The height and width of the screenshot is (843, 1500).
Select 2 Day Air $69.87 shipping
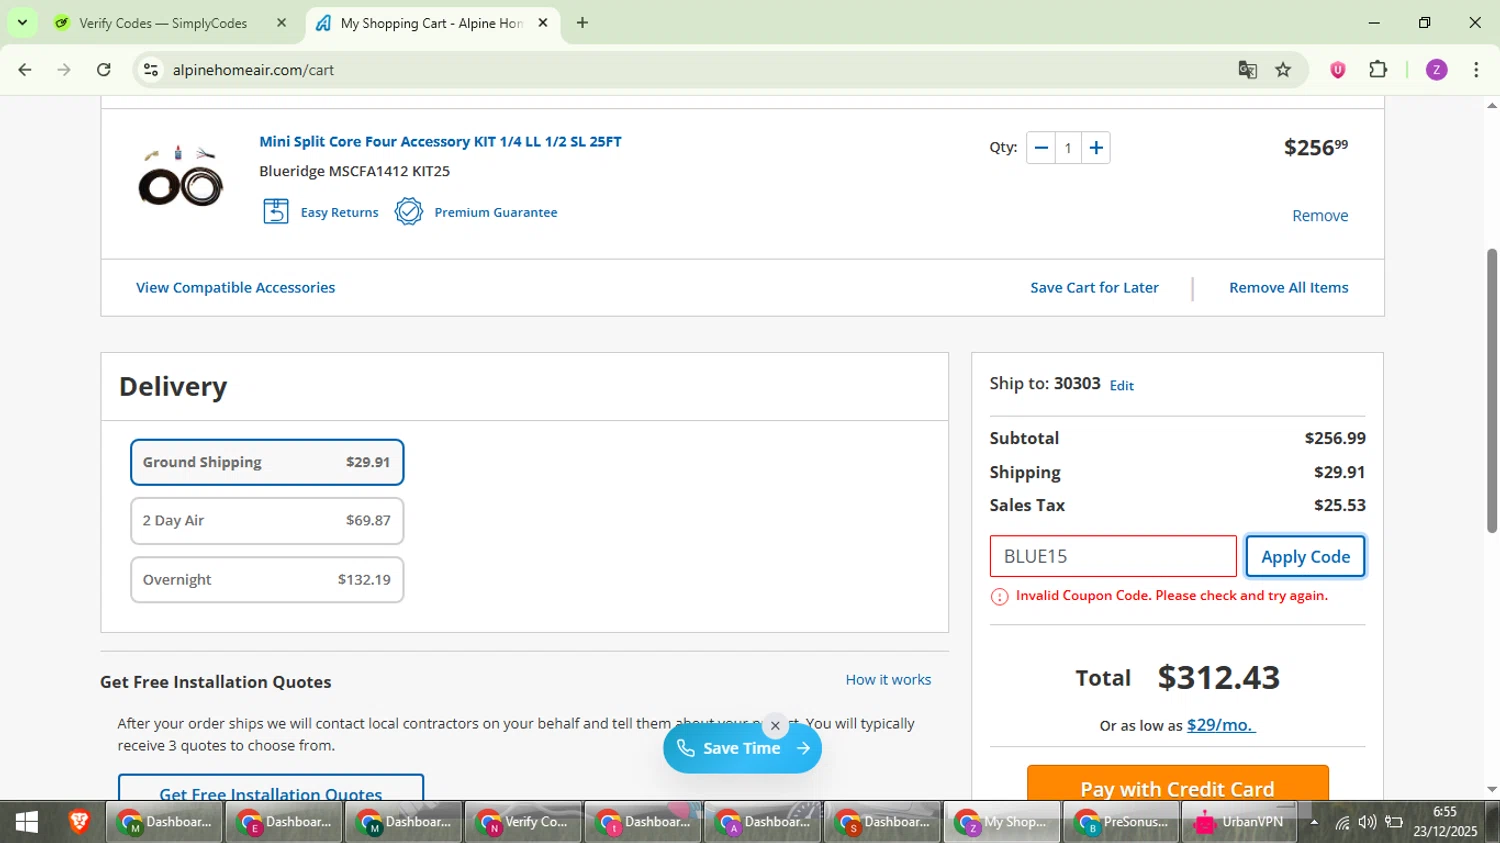click(x=267, y=521)
